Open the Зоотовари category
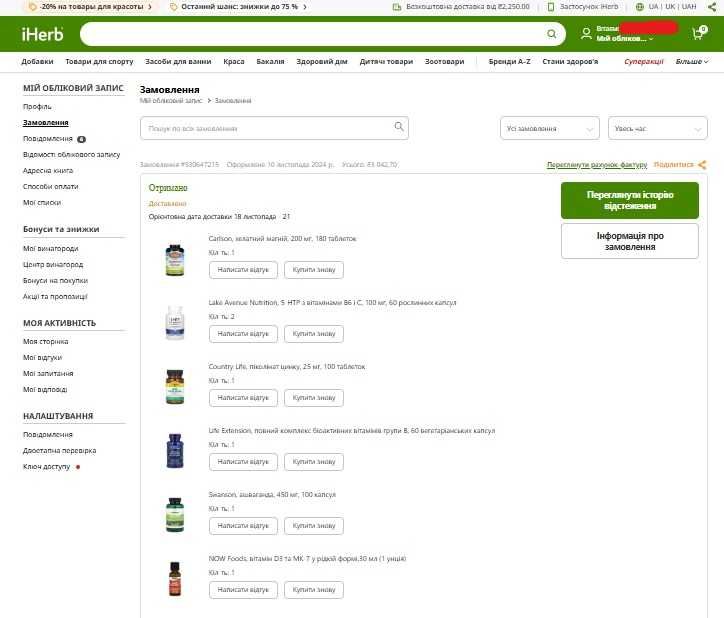 coord(445,61)
